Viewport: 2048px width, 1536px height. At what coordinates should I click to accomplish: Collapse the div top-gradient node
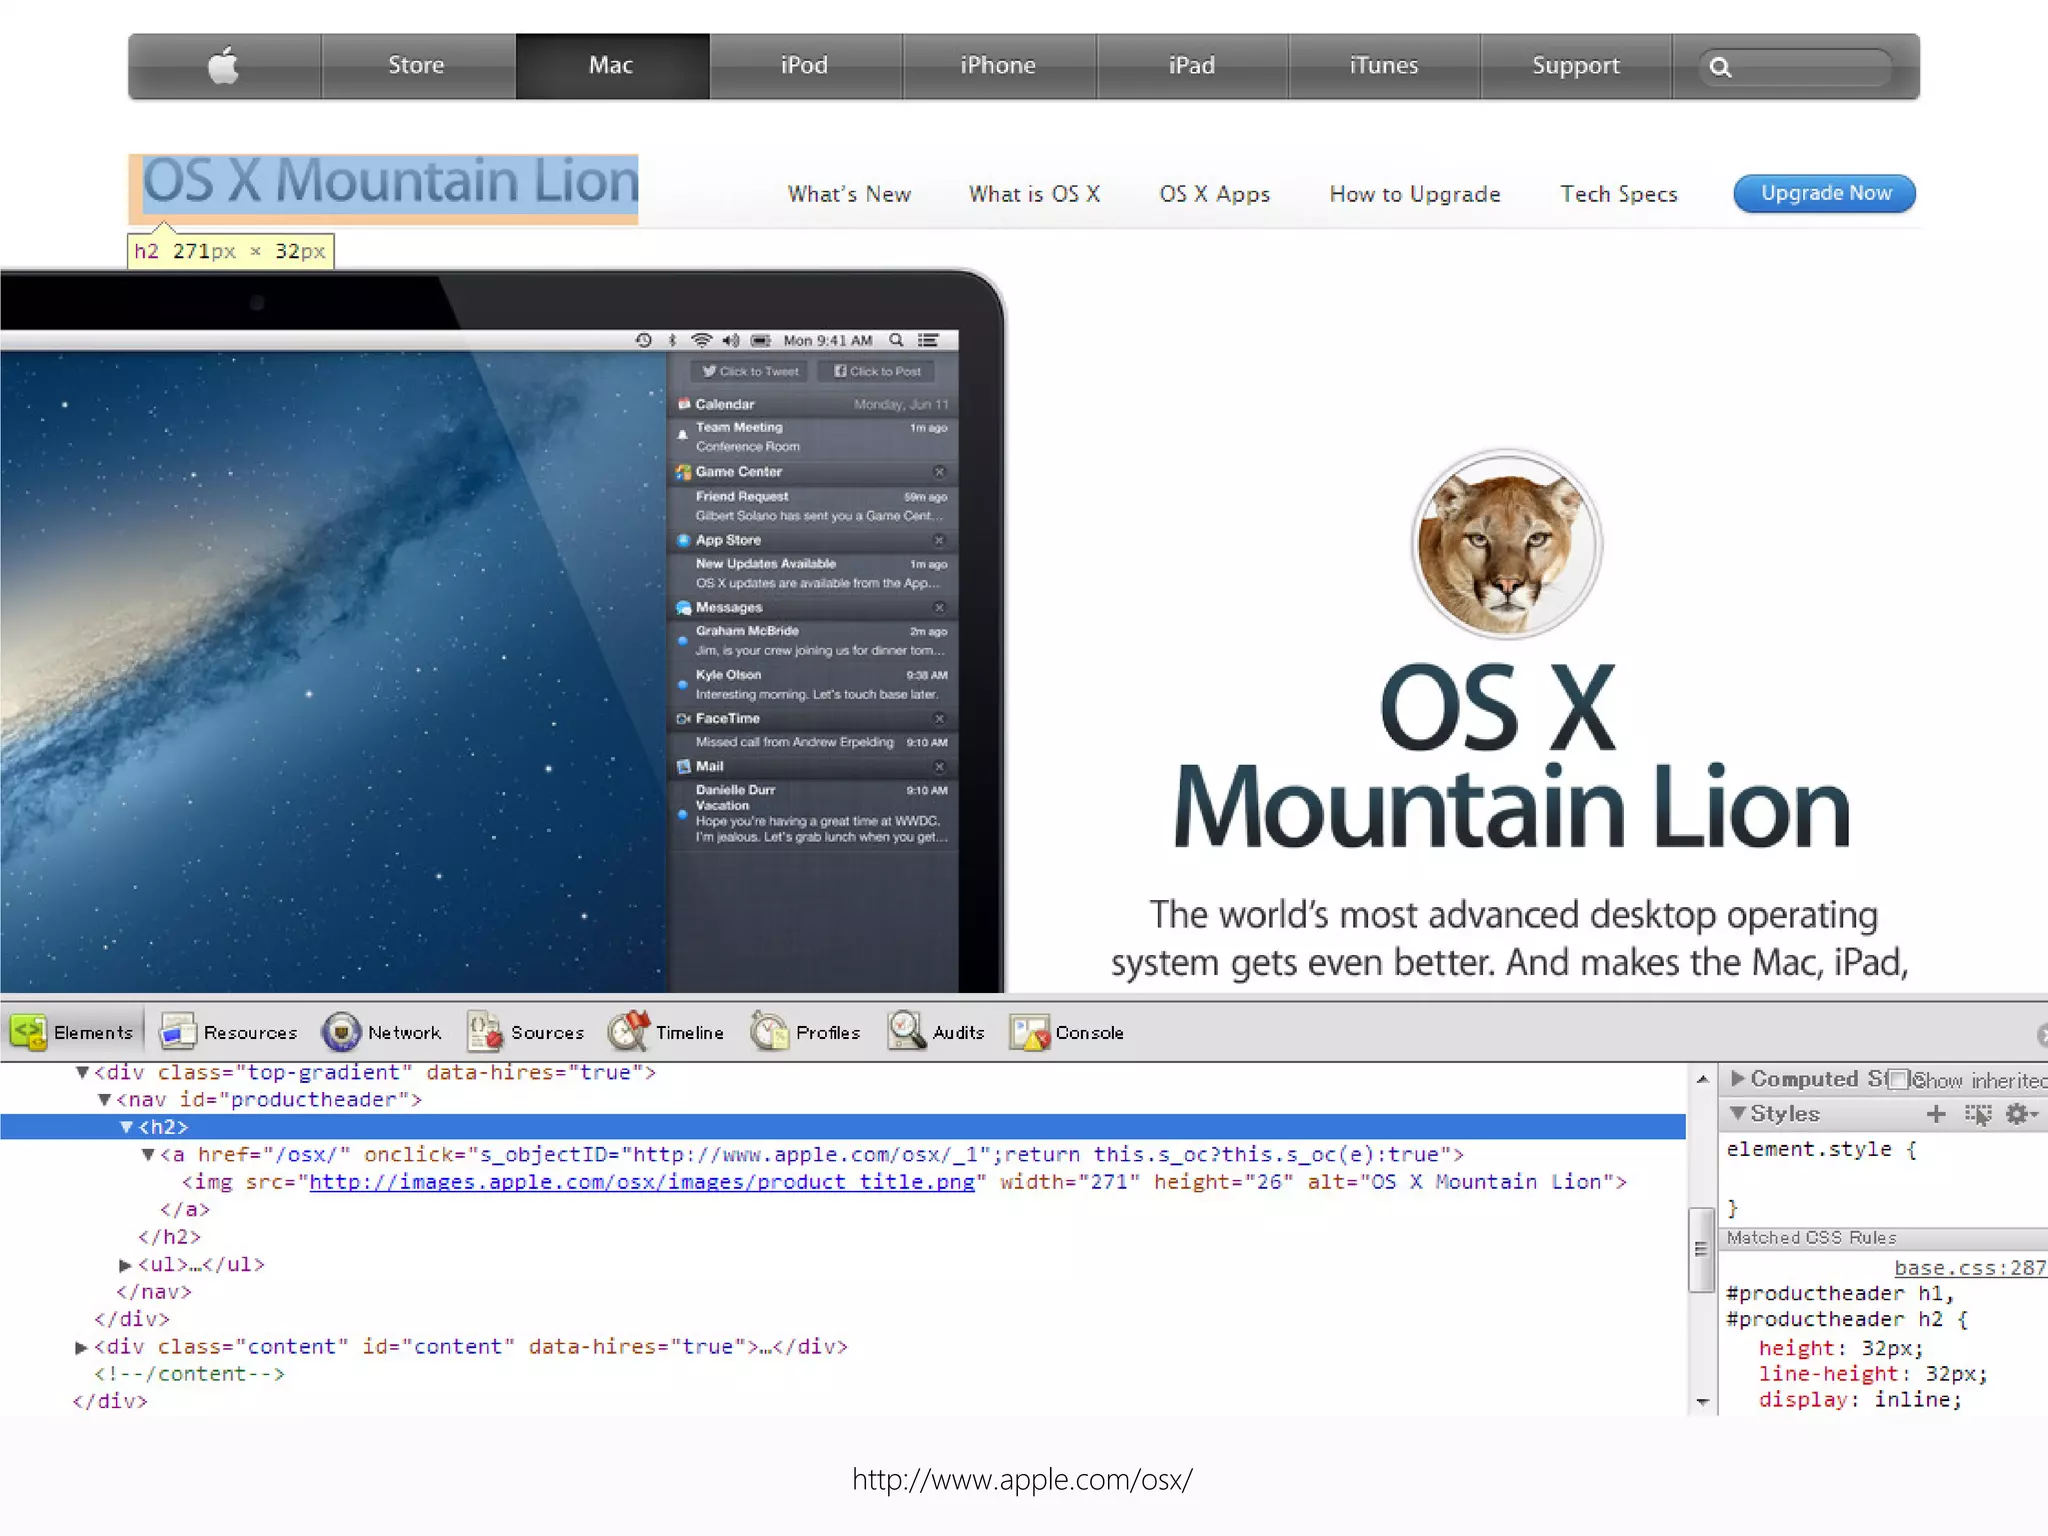point(83,1073)
